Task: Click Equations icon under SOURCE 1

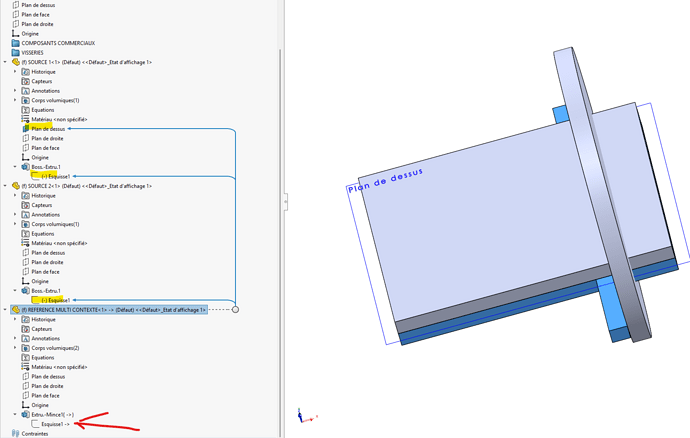Action: tap(26, 110)
